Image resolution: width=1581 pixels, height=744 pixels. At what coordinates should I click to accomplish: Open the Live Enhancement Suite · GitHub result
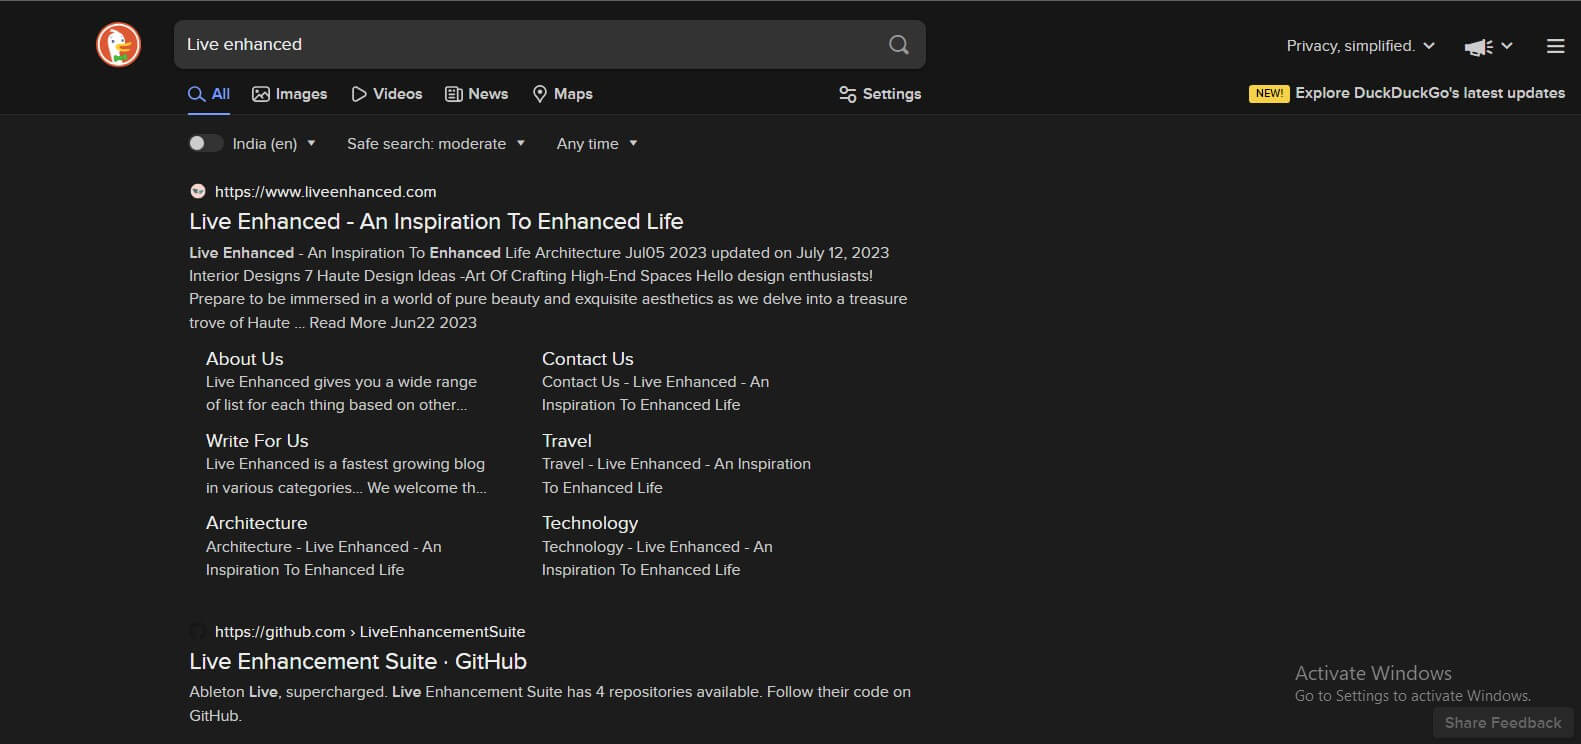(x=358, y=661)
